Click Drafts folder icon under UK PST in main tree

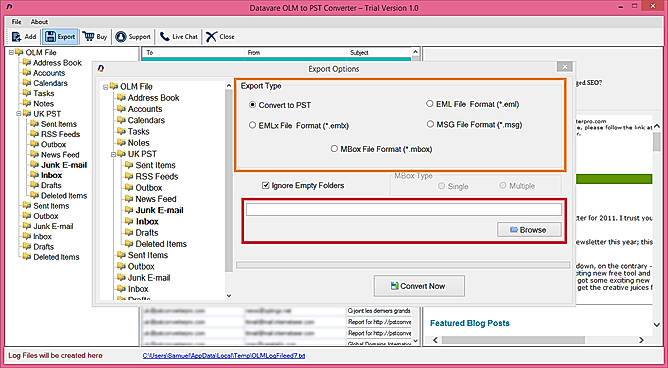pos(35,185)
